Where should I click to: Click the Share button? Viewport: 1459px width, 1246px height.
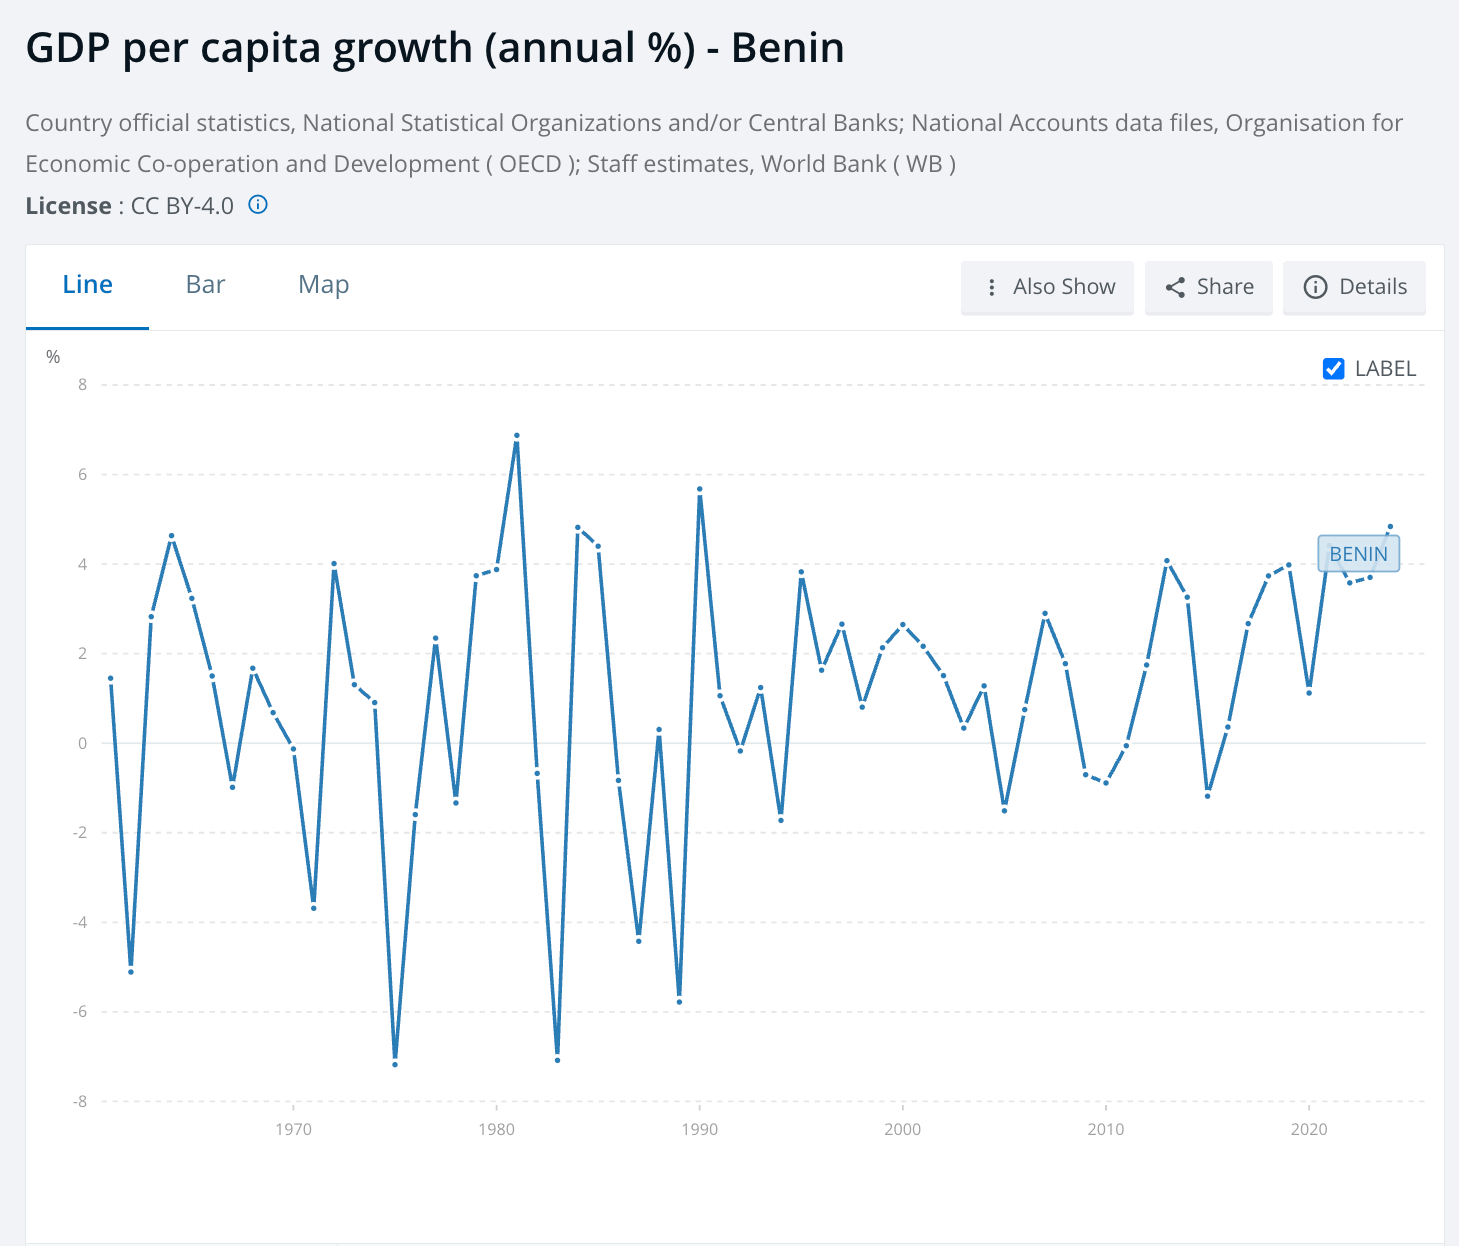point(1208,288)
